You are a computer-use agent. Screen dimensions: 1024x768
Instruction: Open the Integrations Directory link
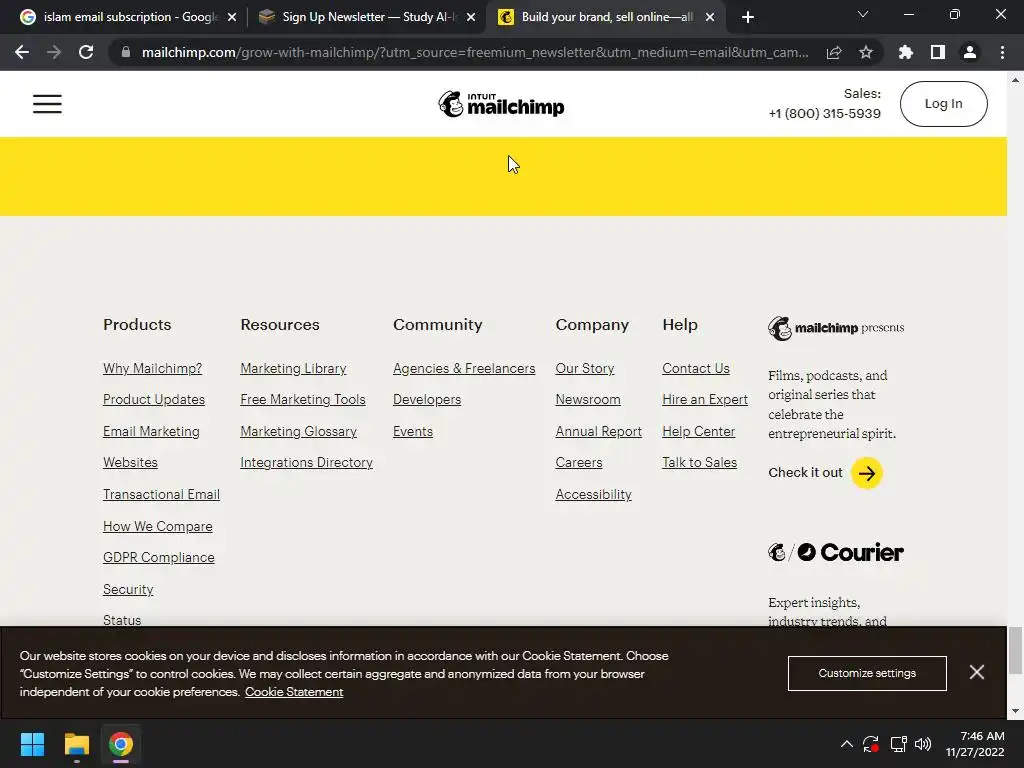coord(306,462)
